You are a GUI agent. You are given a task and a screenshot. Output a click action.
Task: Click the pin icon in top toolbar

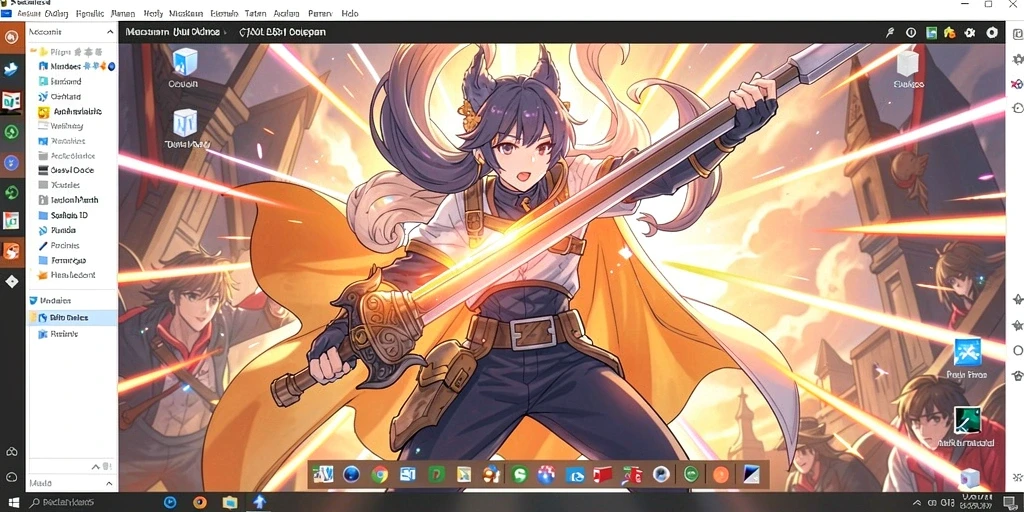(889, 32)
